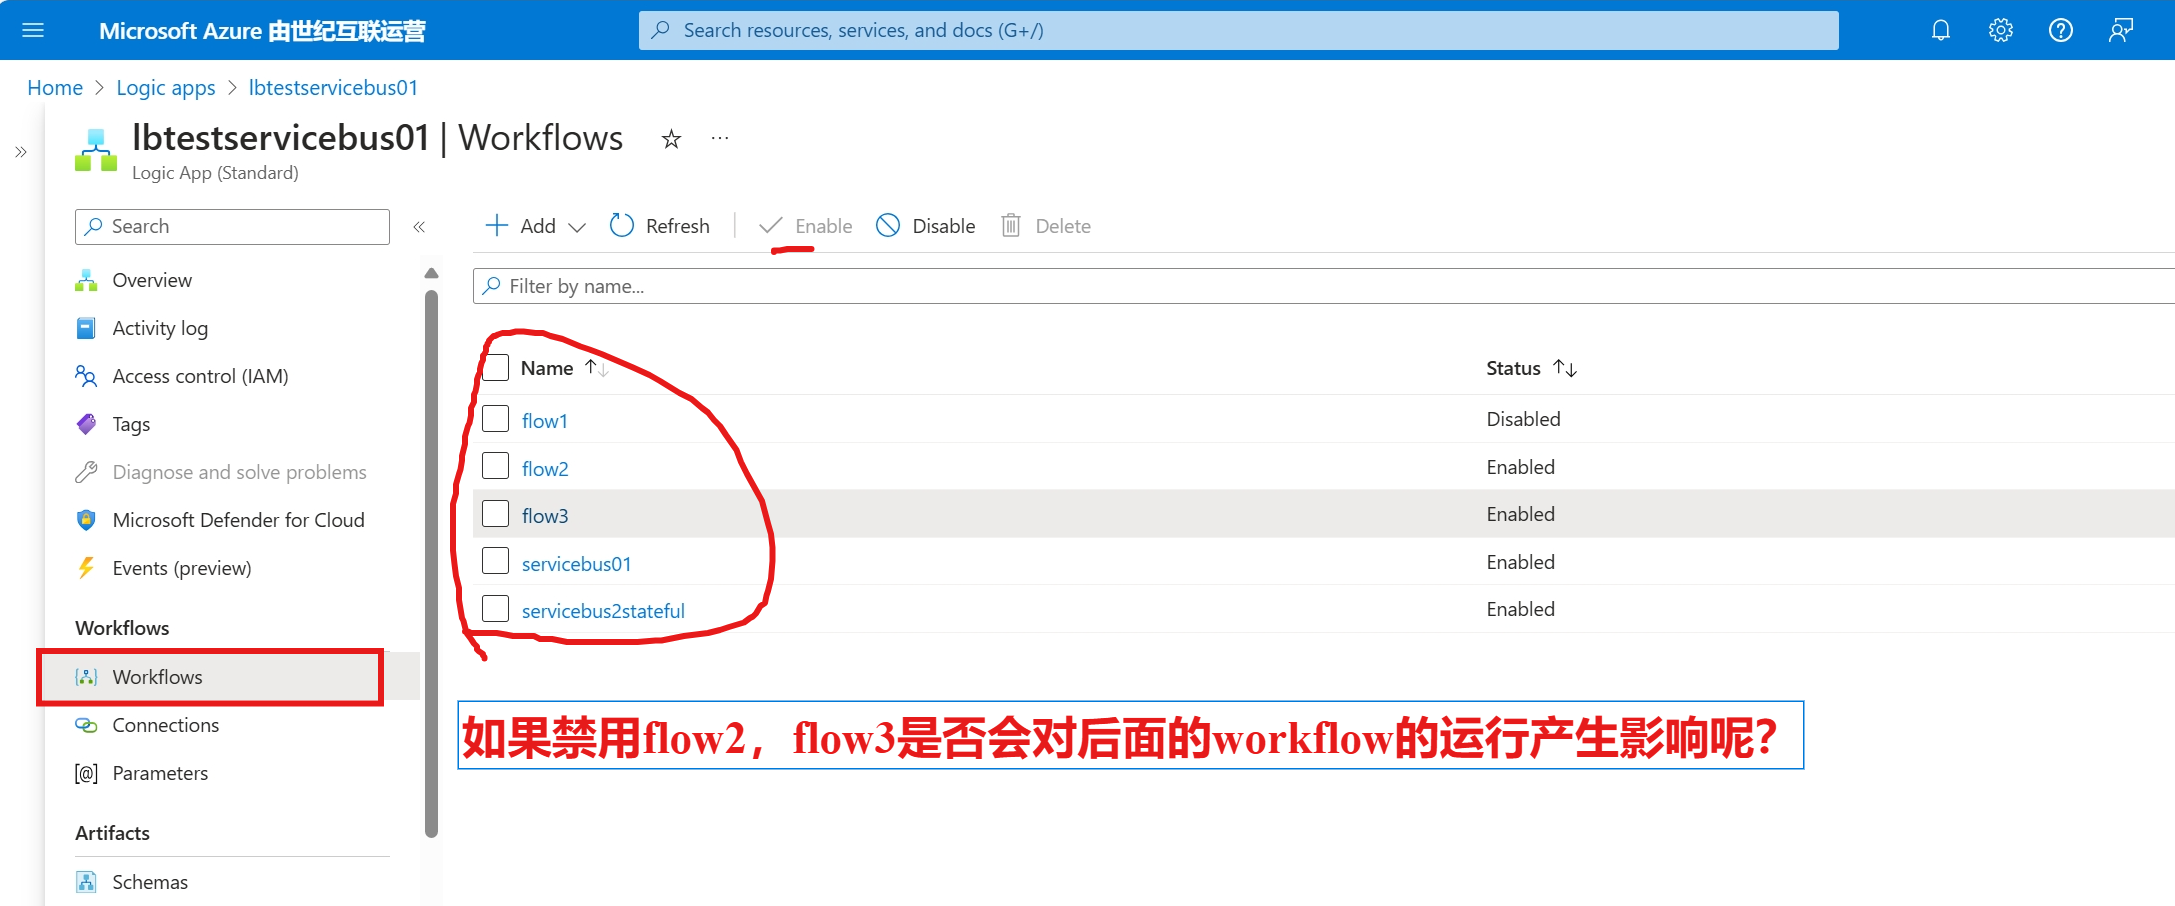Go to Logic apps breadcrumb
This screenshot has height=906, width=2175.
click(166, 88)
